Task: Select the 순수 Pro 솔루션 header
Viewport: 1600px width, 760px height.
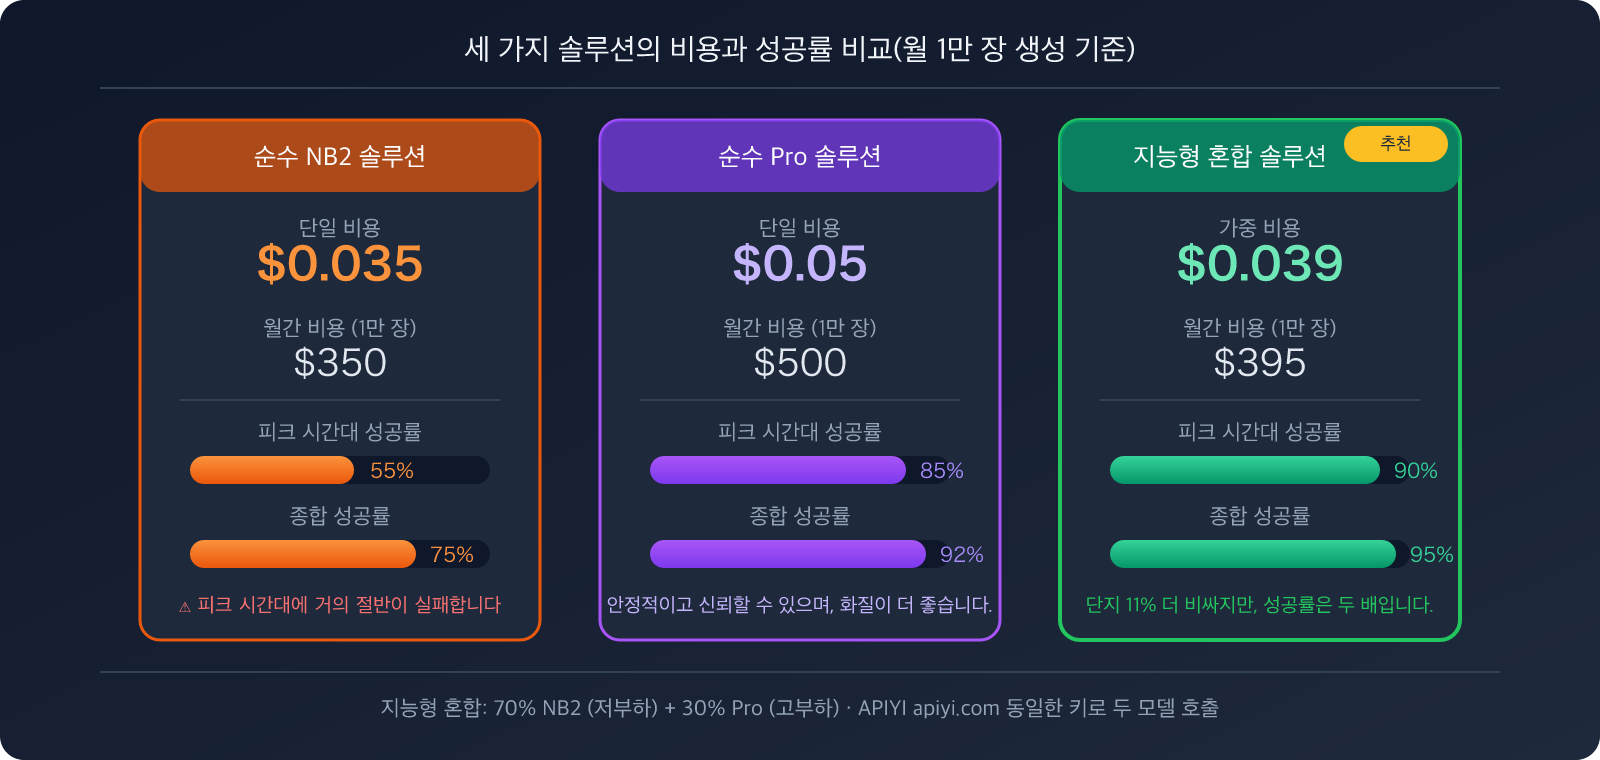Action: (x=800, y=156)
